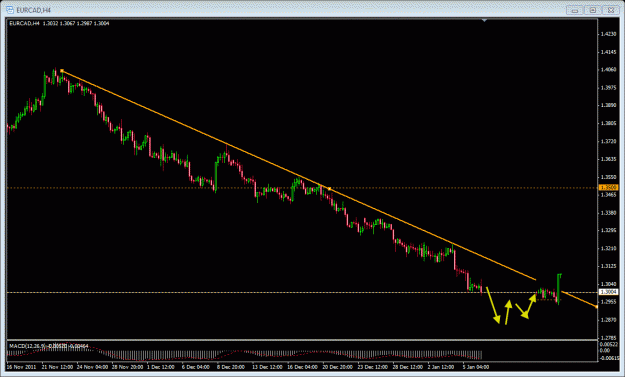The width and height of the screenshot is (625, 377).
Task: Click the 16 Nov 2011 date label
Action: point(21,367)
